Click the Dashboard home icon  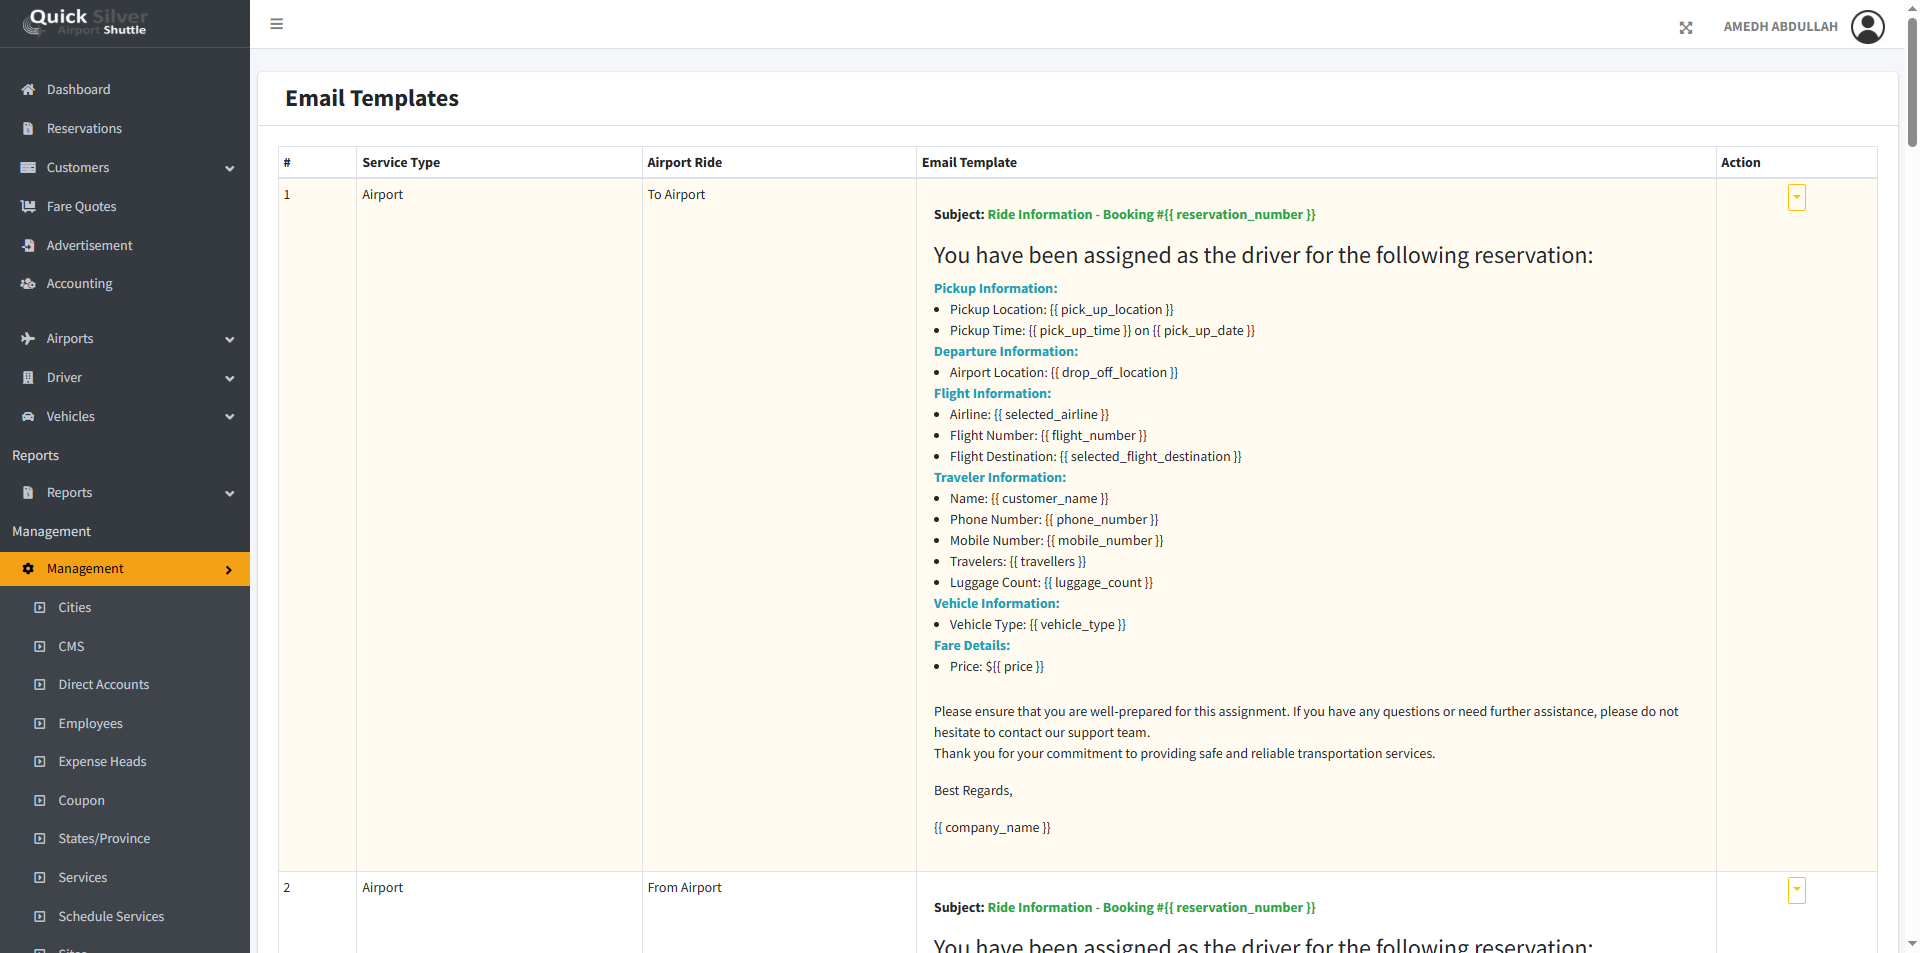[x=28, y=90]
